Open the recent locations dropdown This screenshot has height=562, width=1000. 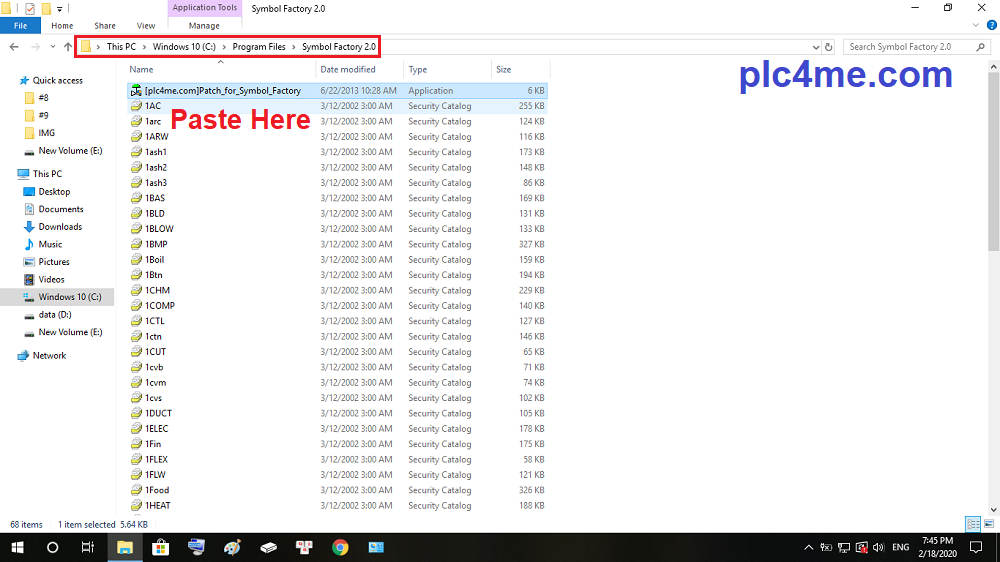52,47
